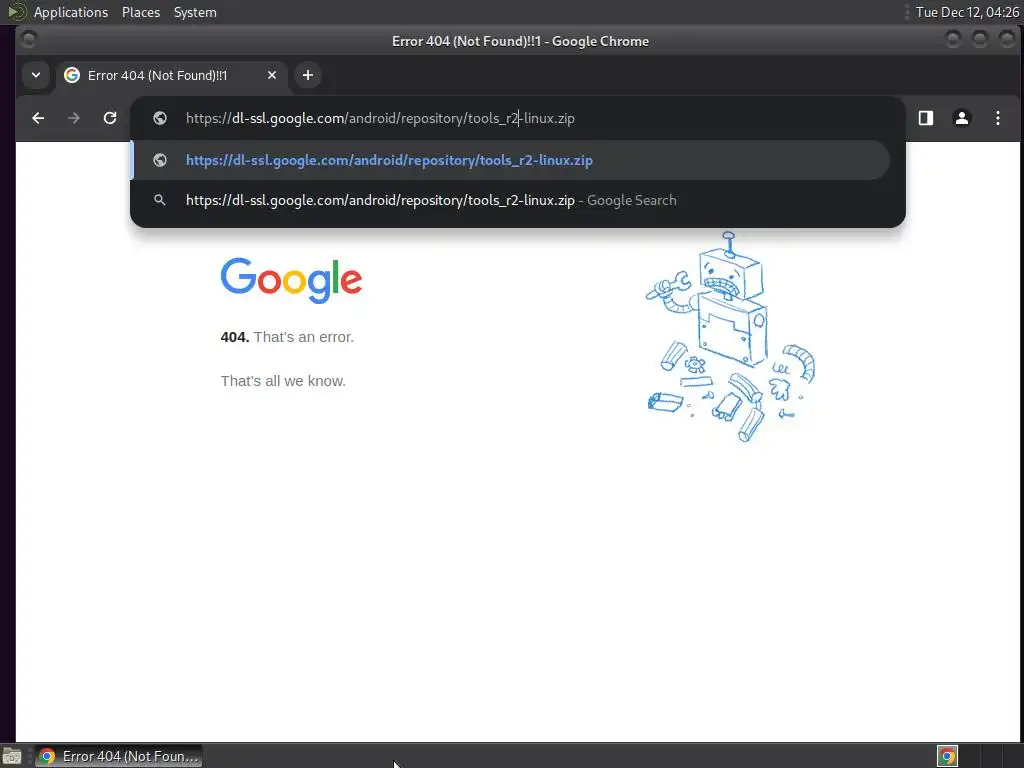This screenshot has width=1024, height=768.
Task: Go back to the previous page
Action: (x=38, y=118)
